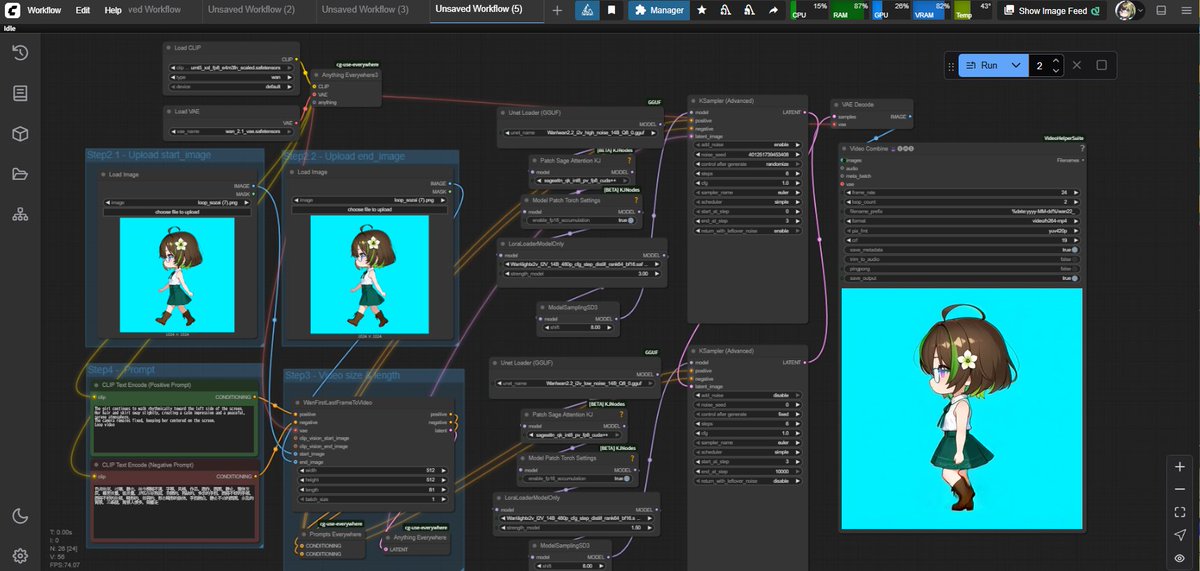This screenshot has width=1200, height=571.
Task: Open help icon on upper Patch Sage Attention
Action: 629,160
